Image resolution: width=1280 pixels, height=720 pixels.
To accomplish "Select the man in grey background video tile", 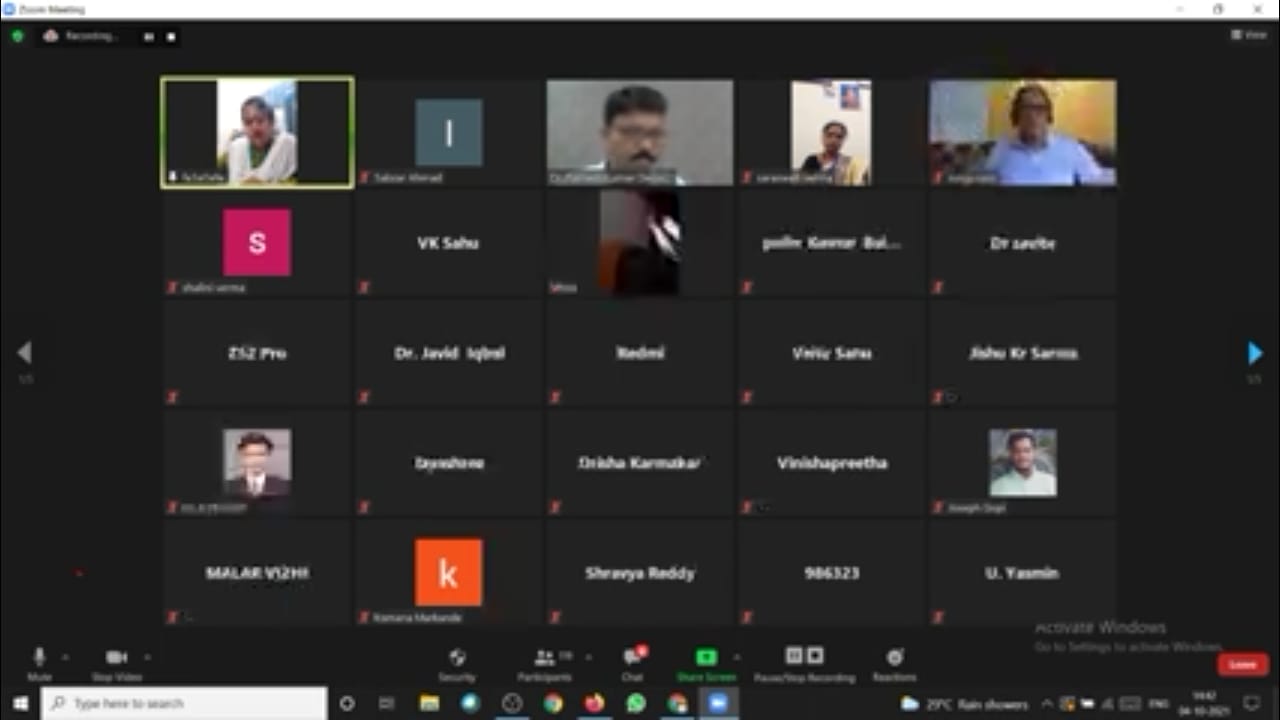I will pos(640,133).
